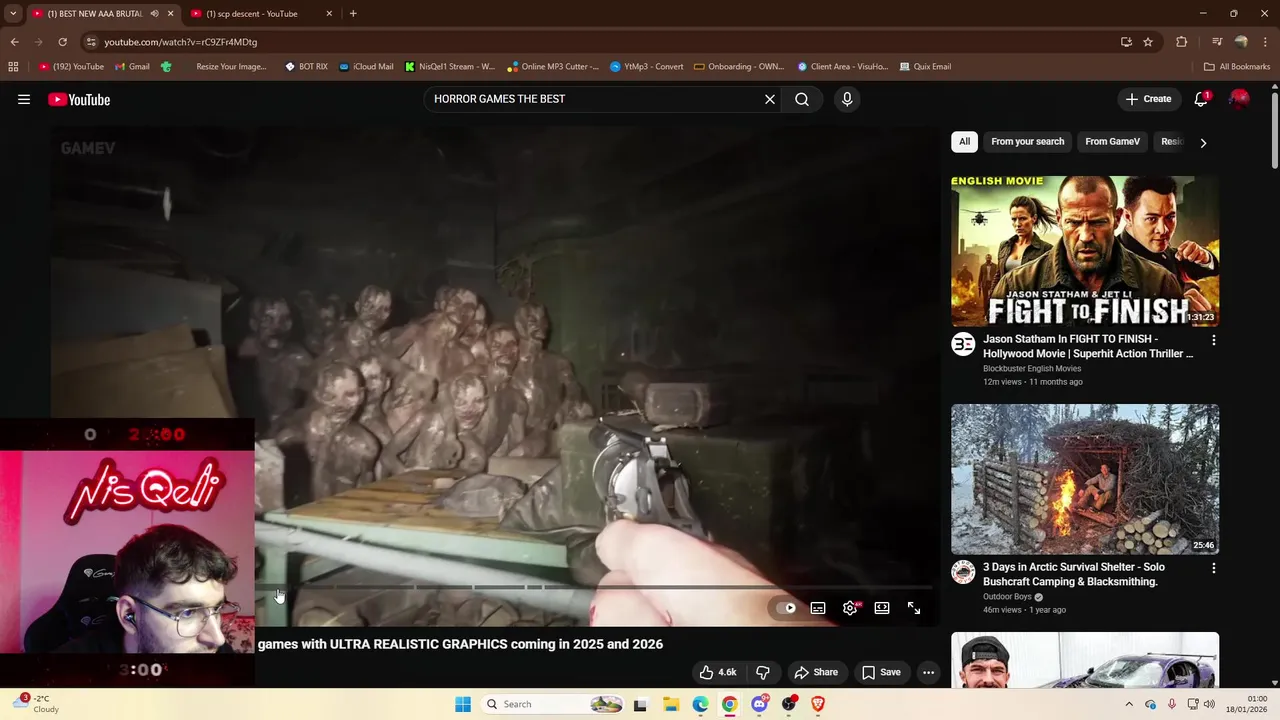Open the BOT RIX bookmark
Viewport: 1280px width, 720px height.
306,67
